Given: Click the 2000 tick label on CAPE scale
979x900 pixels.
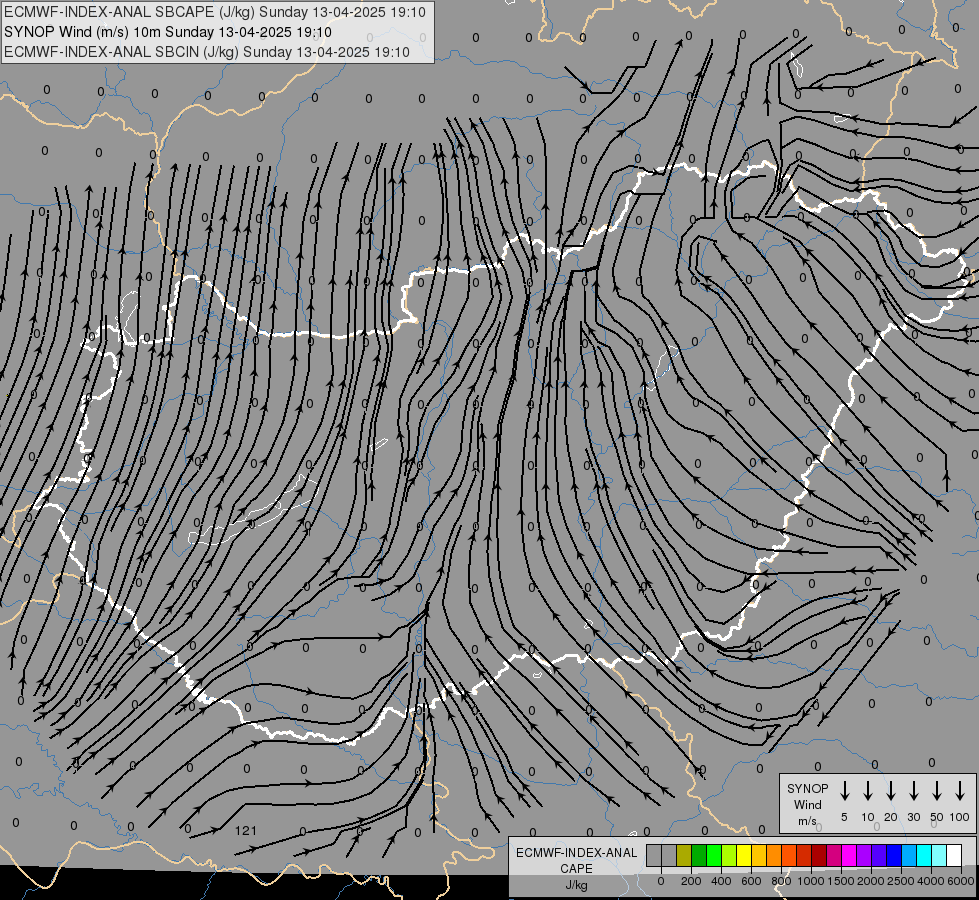Looking at the screenshot, I should [871, 881].
